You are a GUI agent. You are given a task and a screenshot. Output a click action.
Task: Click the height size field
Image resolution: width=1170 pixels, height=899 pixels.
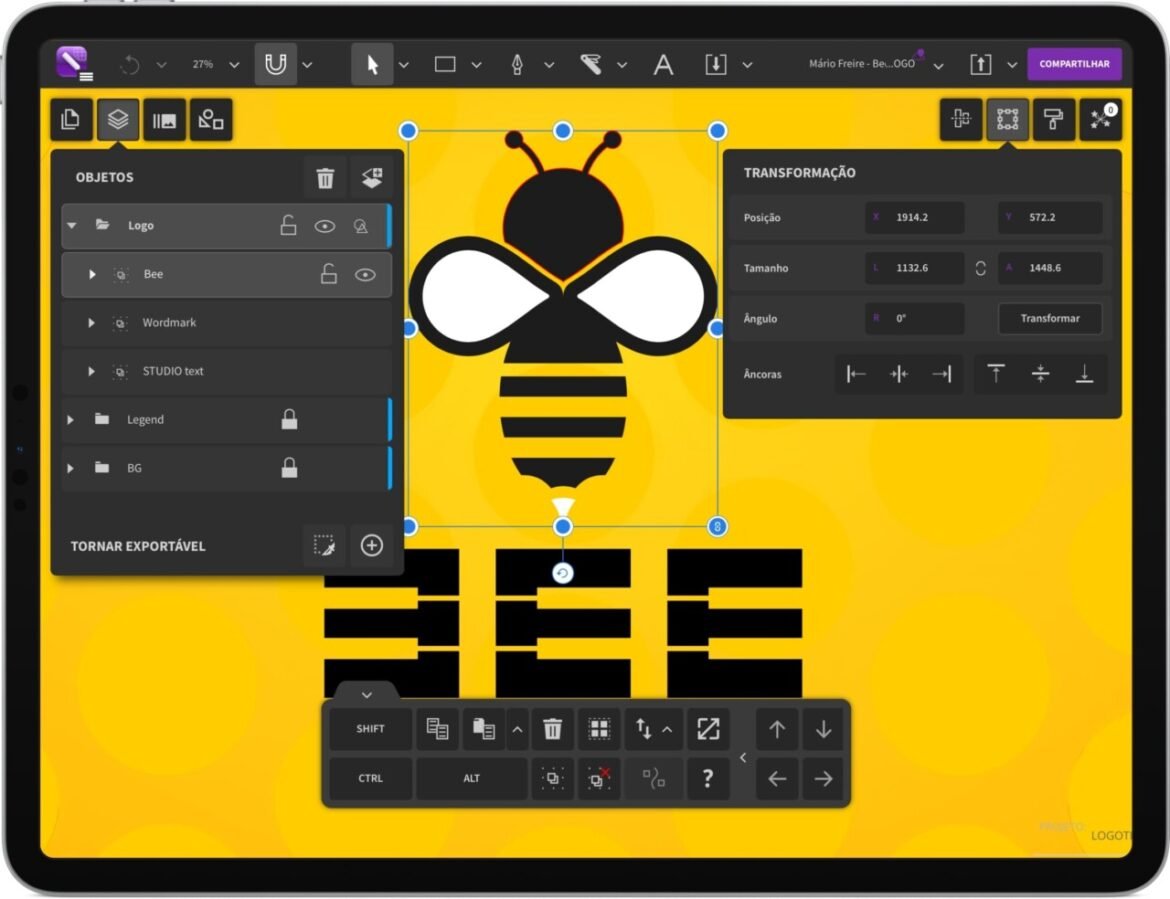1051,268
